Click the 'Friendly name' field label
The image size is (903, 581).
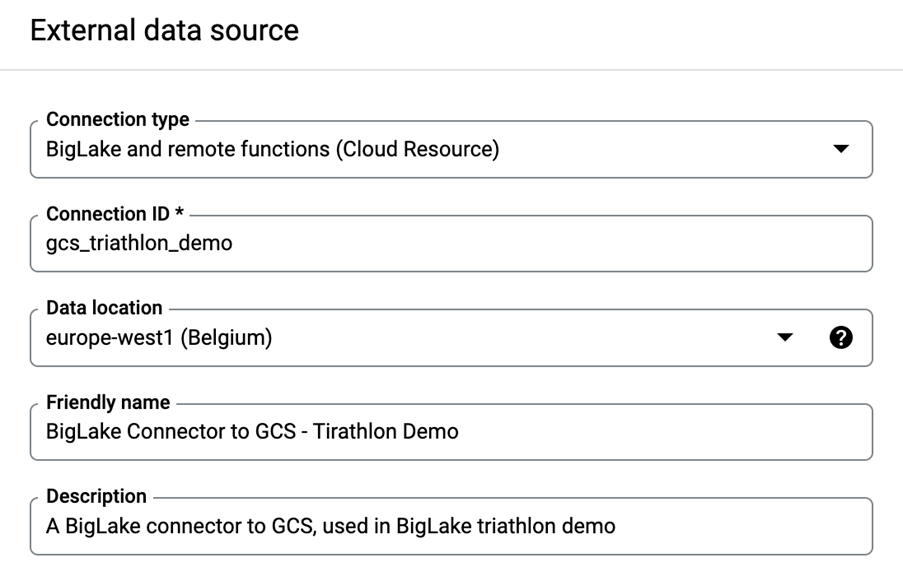[x=108, y=402]
